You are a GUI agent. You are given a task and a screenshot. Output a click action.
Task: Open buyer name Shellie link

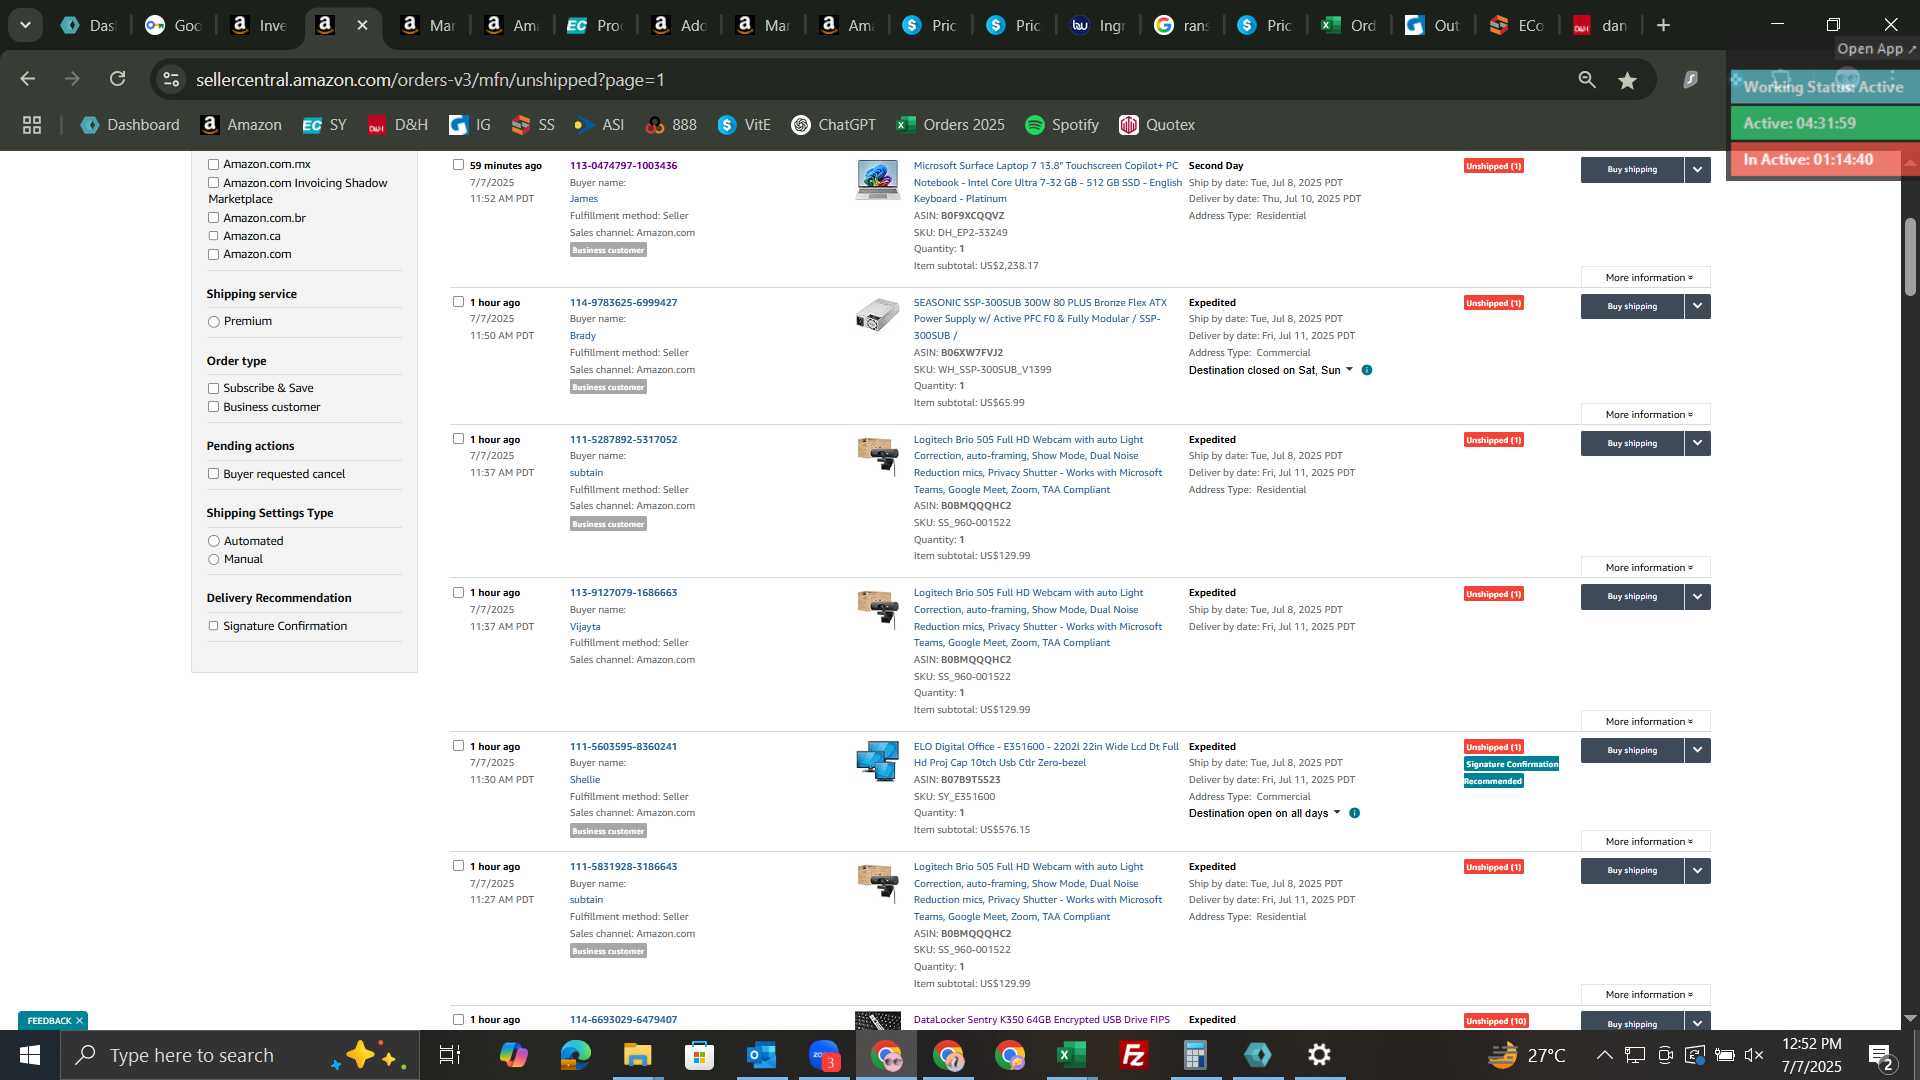(585, 780)
